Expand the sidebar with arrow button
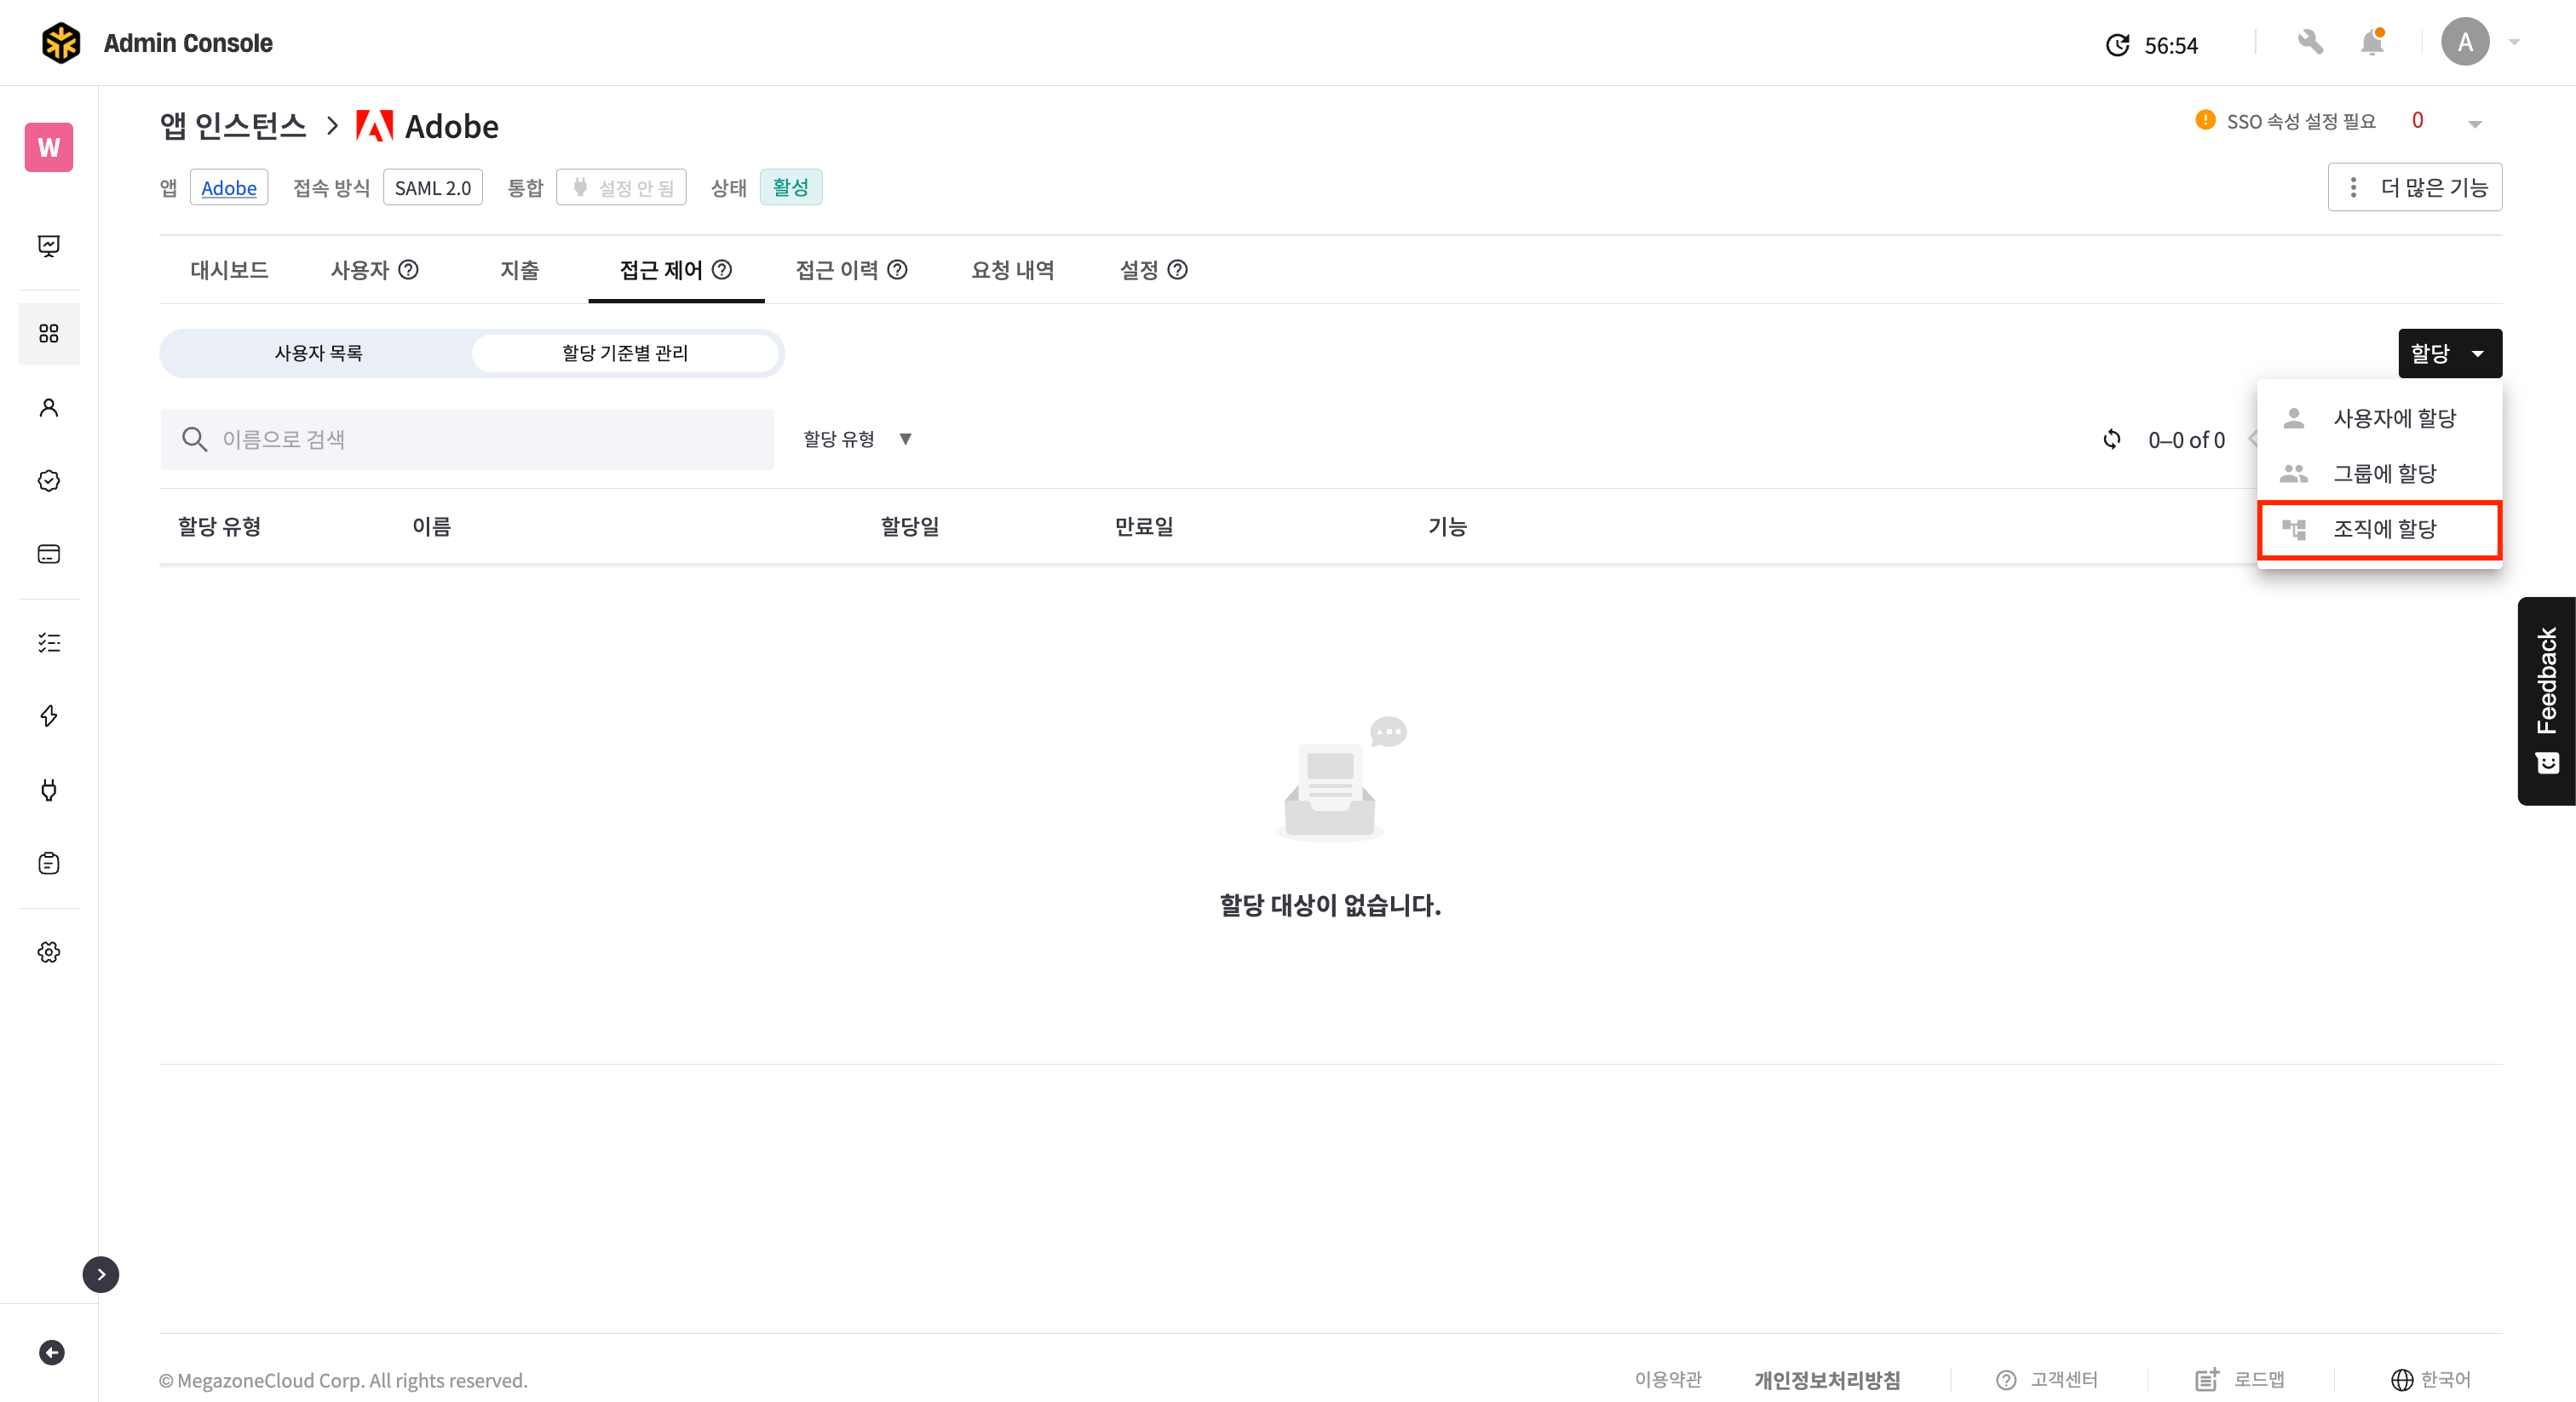The image size is (2576, 1402). coord(100,1274)
